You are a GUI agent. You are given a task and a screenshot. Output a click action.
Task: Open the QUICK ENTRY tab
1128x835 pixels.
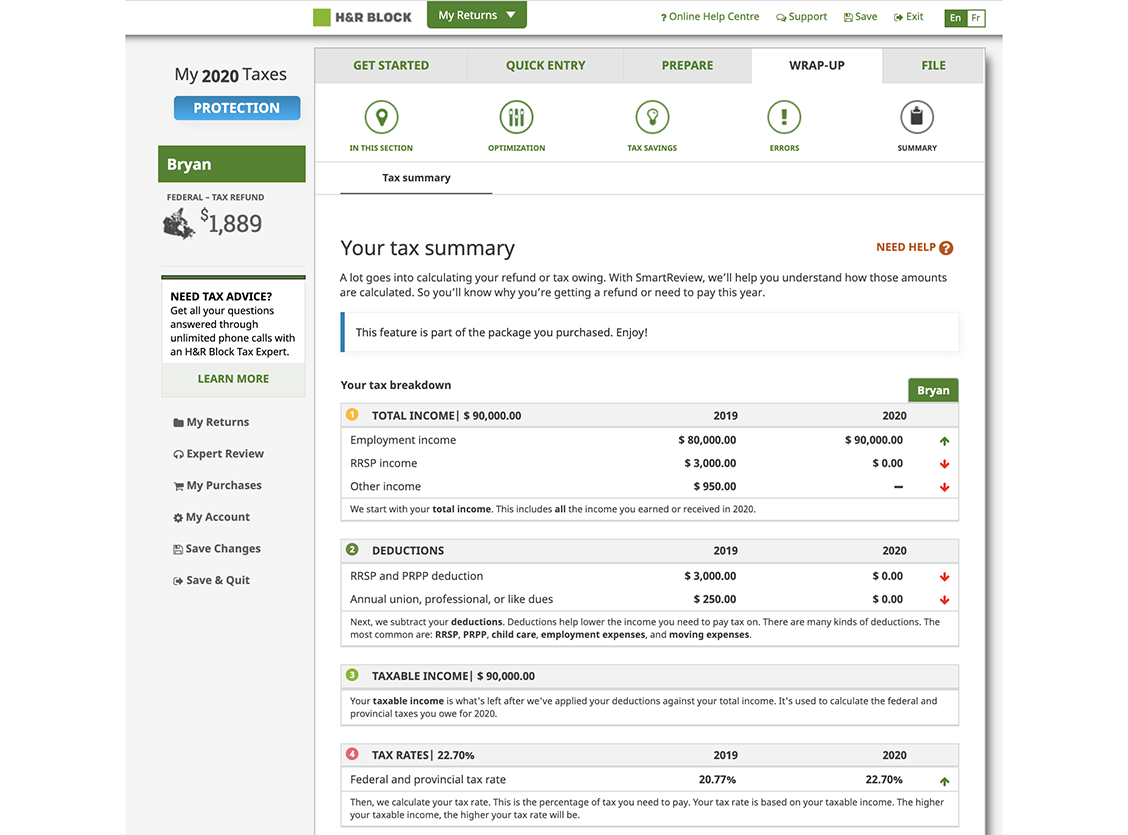544,65
